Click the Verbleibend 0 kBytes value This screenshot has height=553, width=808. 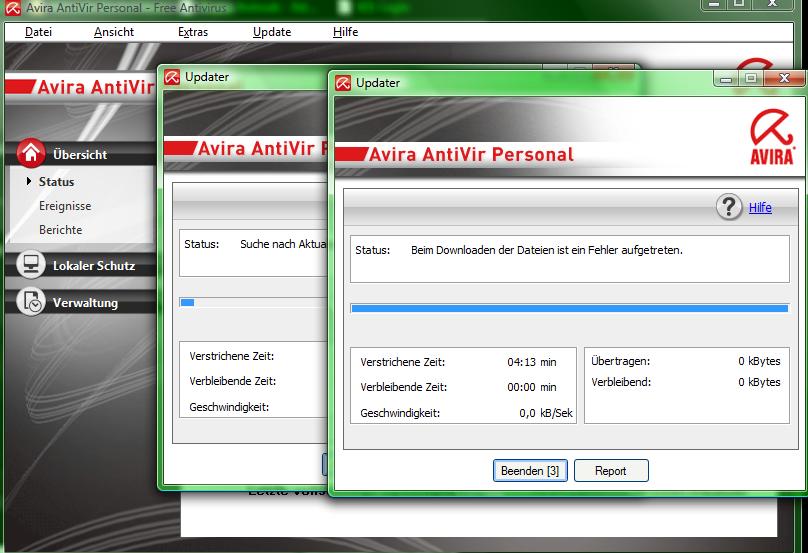(759, 382)
